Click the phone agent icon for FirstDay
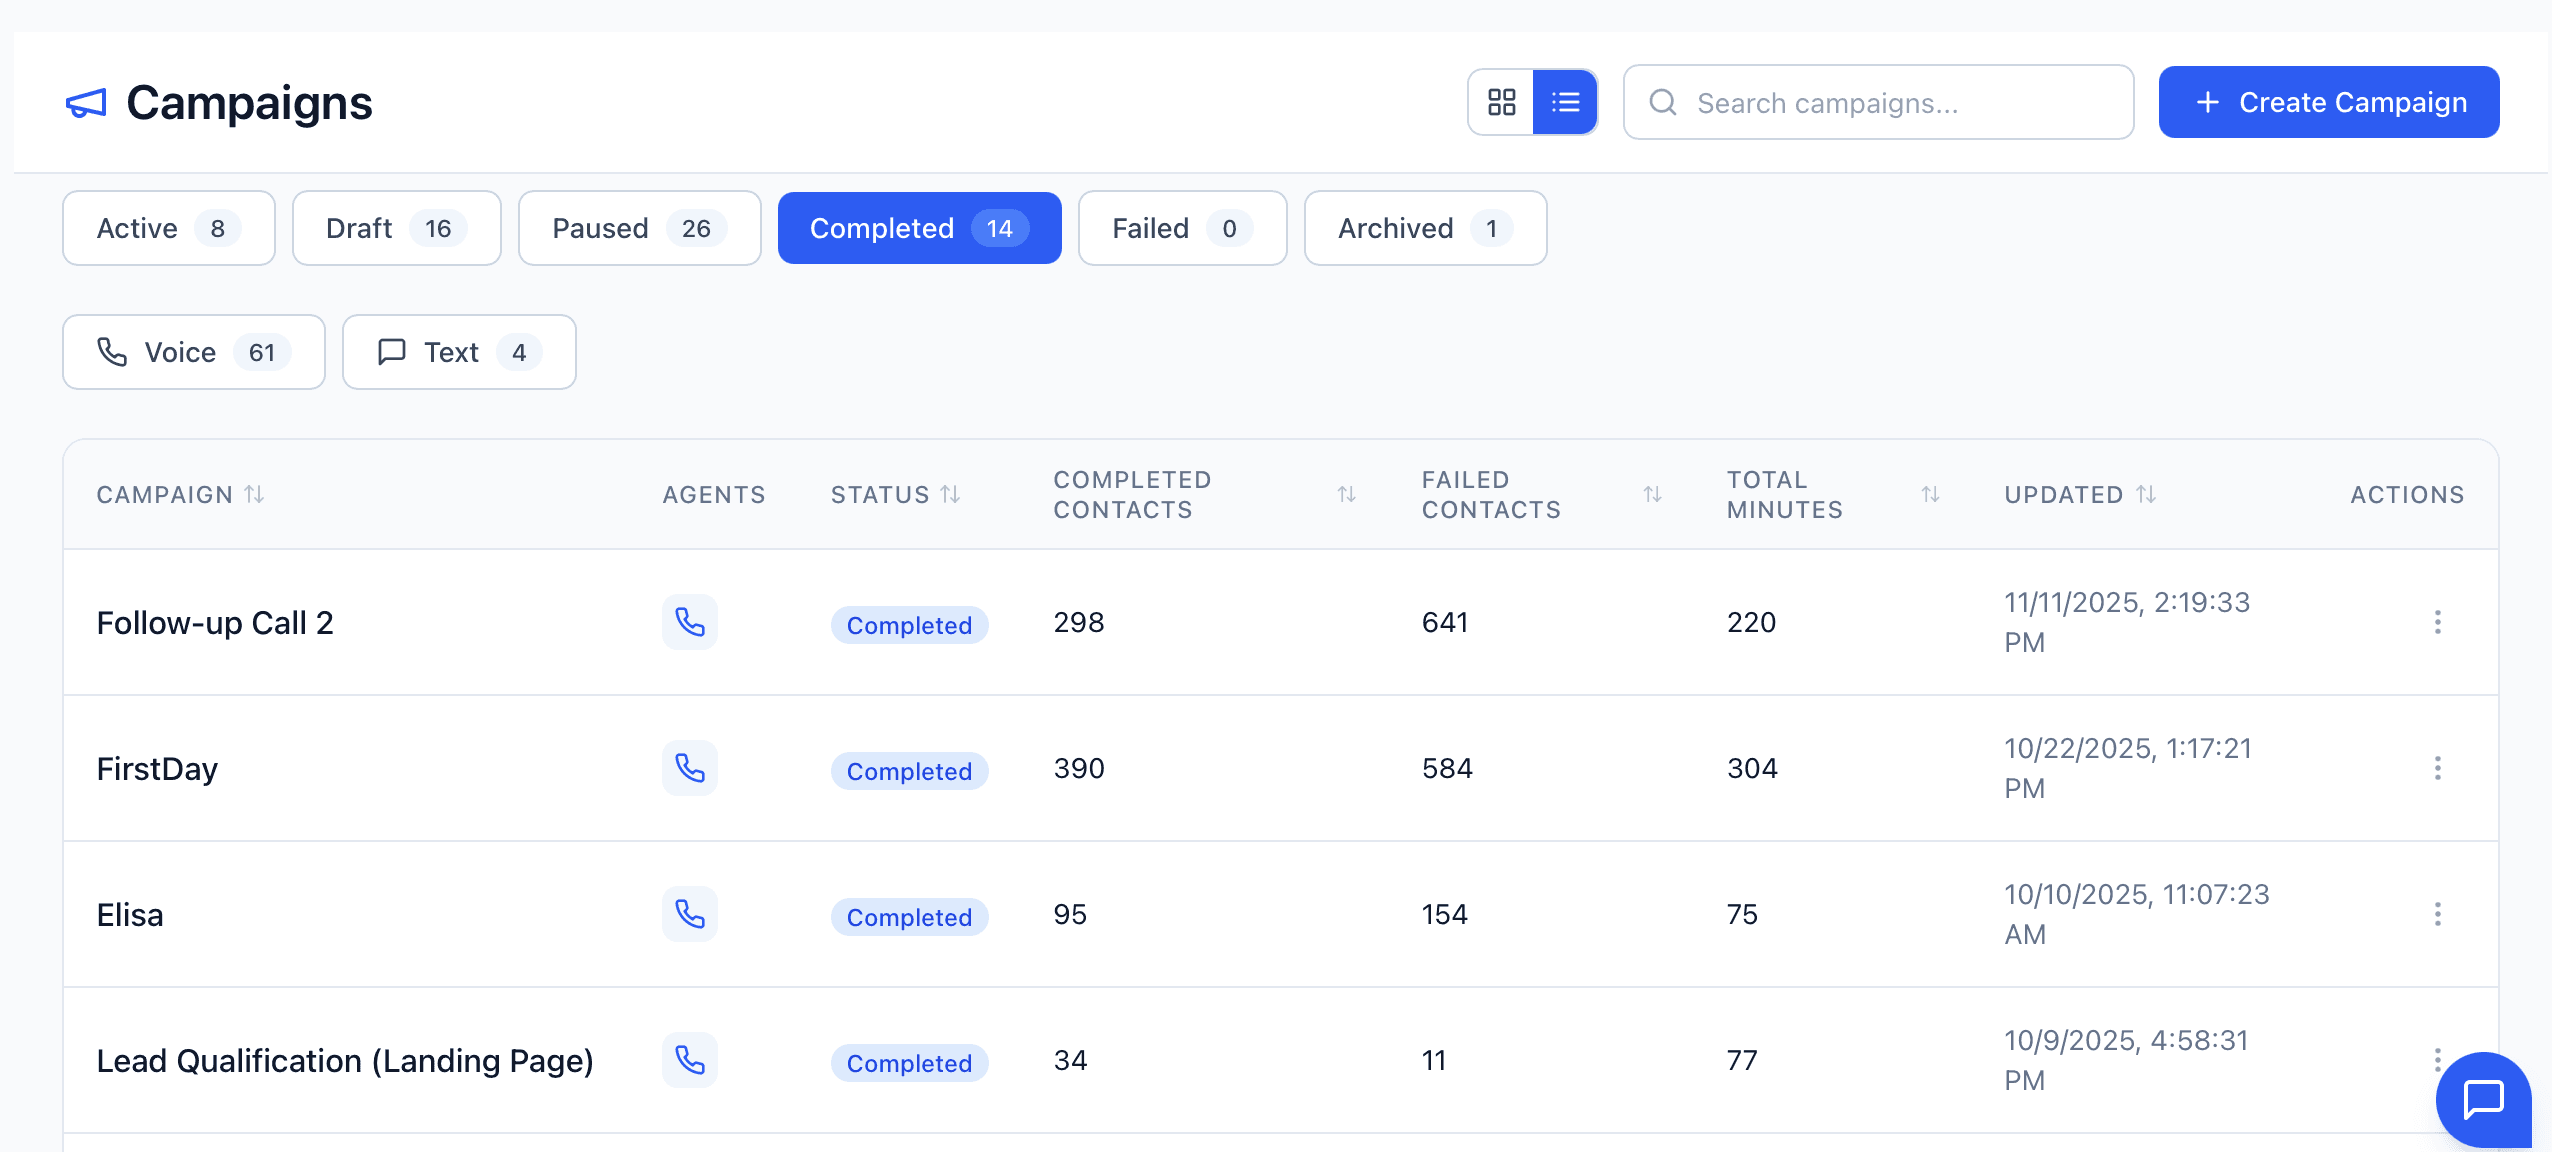 [690, 768]
